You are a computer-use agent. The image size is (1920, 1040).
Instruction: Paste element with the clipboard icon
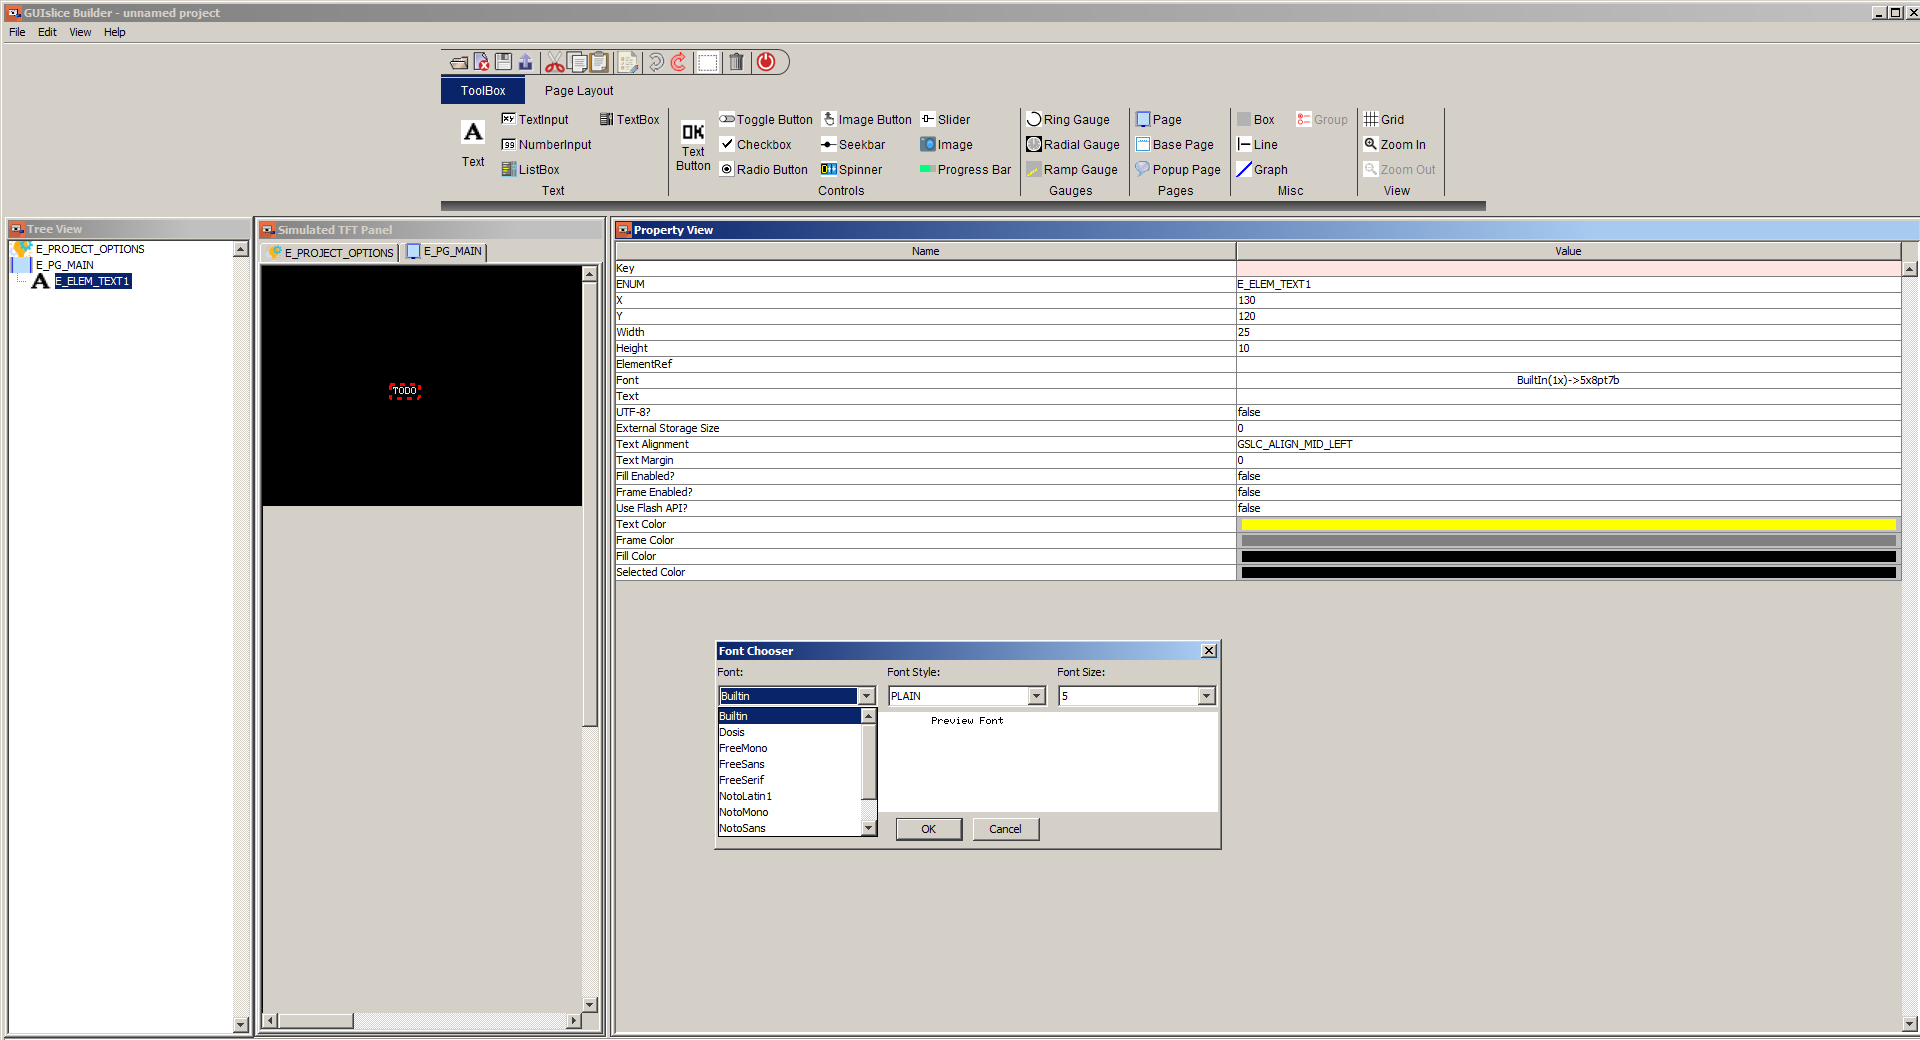599,62
